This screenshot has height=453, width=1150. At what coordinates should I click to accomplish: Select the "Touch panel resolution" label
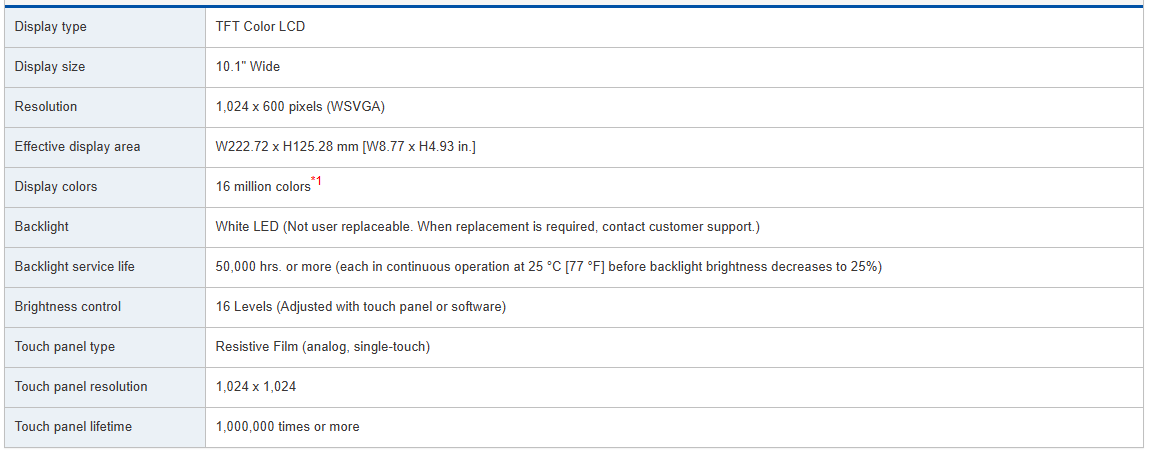[x=81, y=387]
